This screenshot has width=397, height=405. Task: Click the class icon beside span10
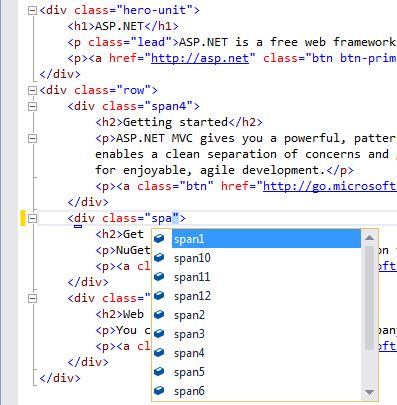[x=160, y=257]
